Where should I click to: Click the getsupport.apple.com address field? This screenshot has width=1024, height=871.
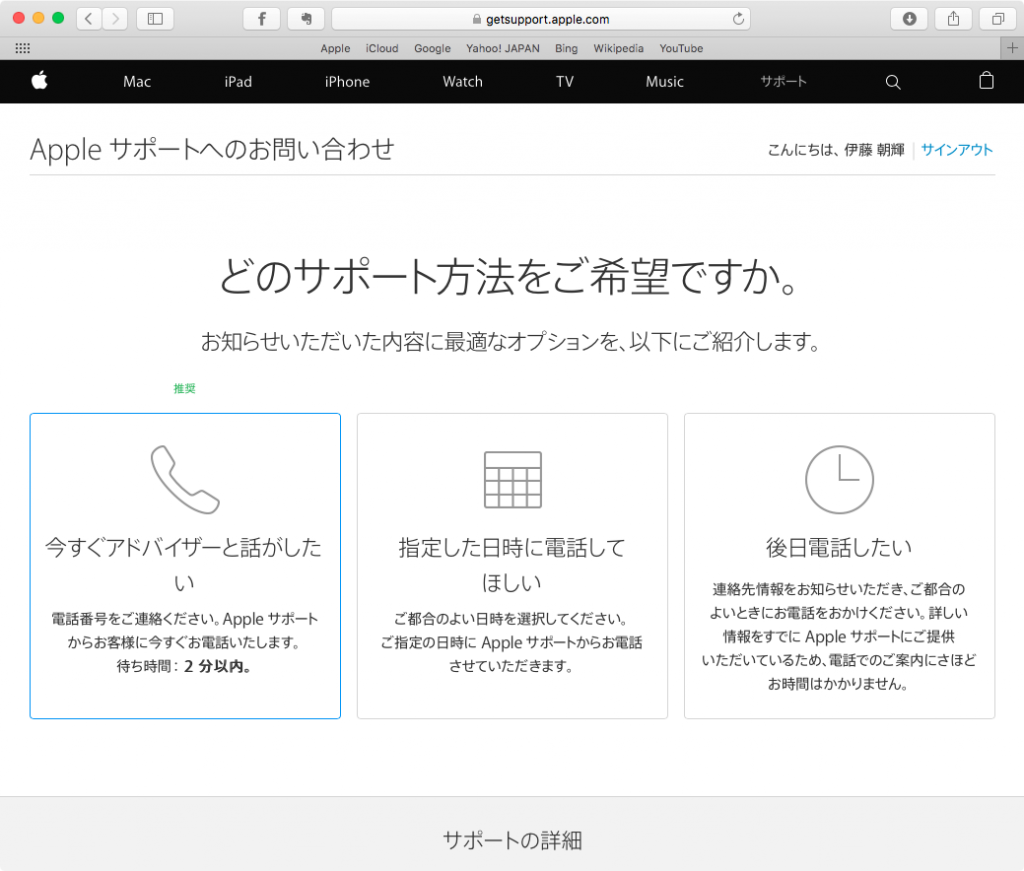coord(541,19)
